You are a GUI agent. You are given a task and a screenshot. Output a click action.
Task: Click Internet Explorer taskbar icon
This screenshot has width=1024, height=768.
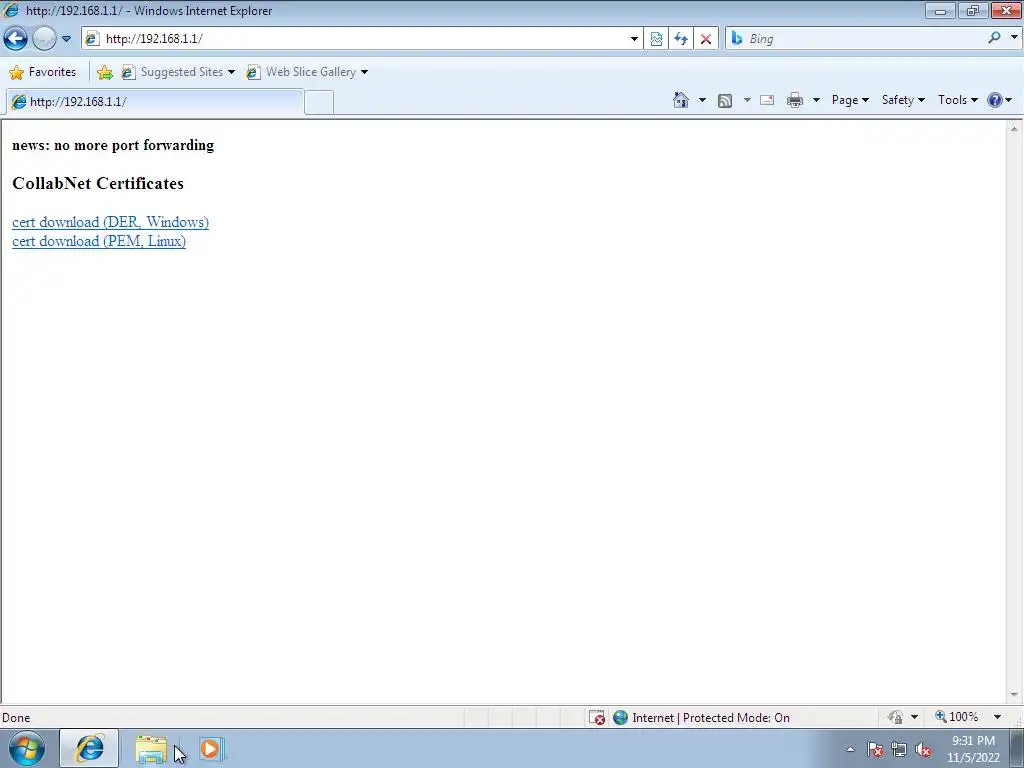pyautogui.click(x=89, y=748)
